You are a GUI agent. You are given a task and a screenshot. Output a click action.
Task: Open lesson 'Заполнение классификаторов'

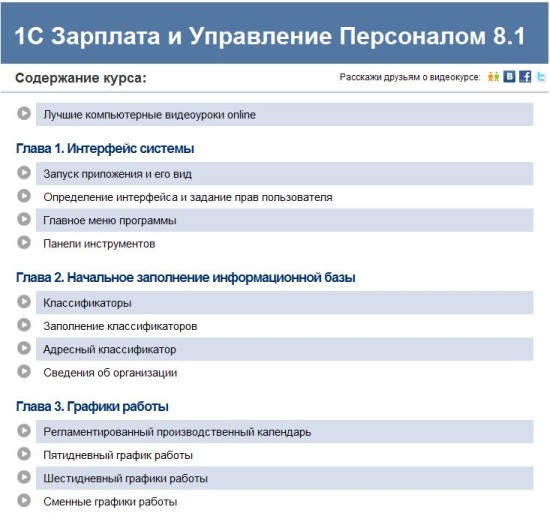(120, 326)
